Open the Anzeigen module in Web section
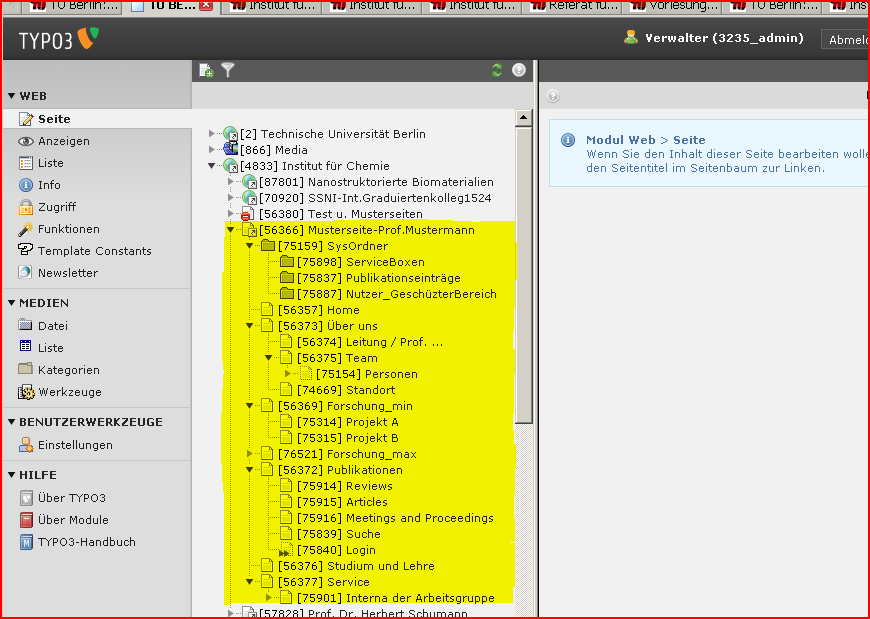 tap(63, 141)
